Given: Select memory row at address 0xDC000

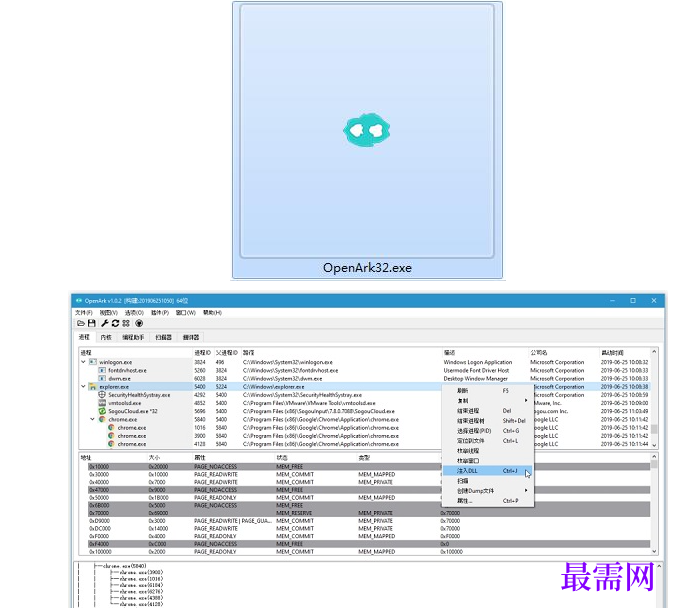Looking at the screenshot, I should pos(369,528).
